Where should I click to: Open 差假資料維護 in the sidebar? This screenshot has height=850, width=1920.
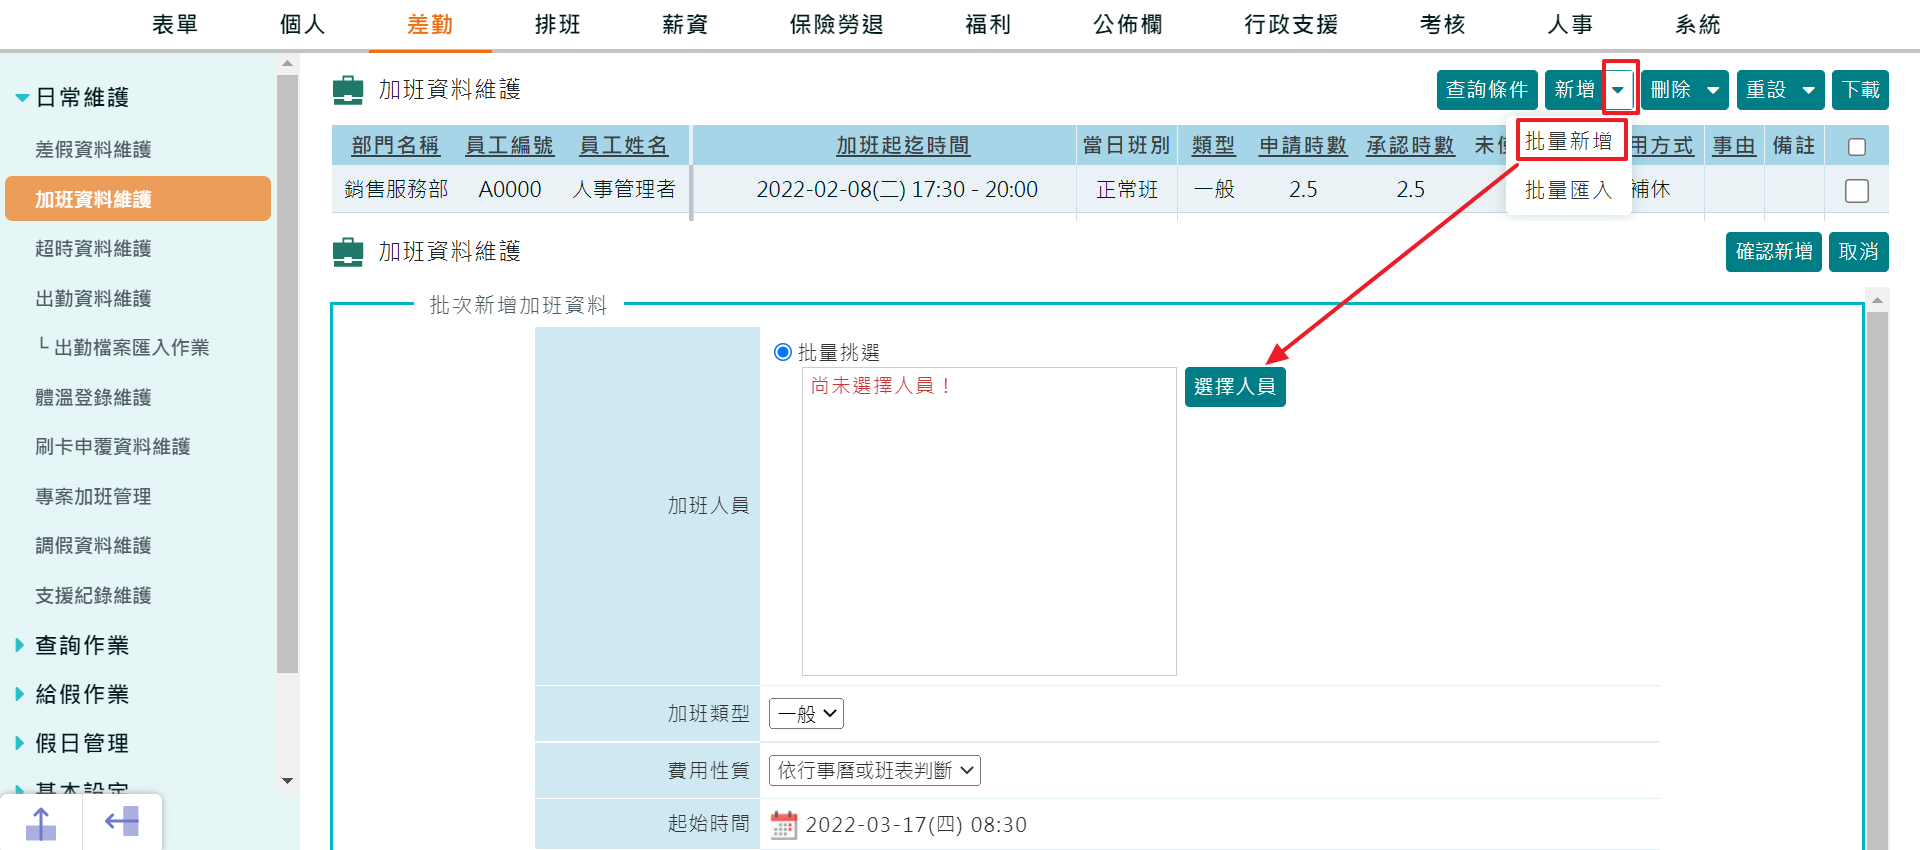[94, 150]
